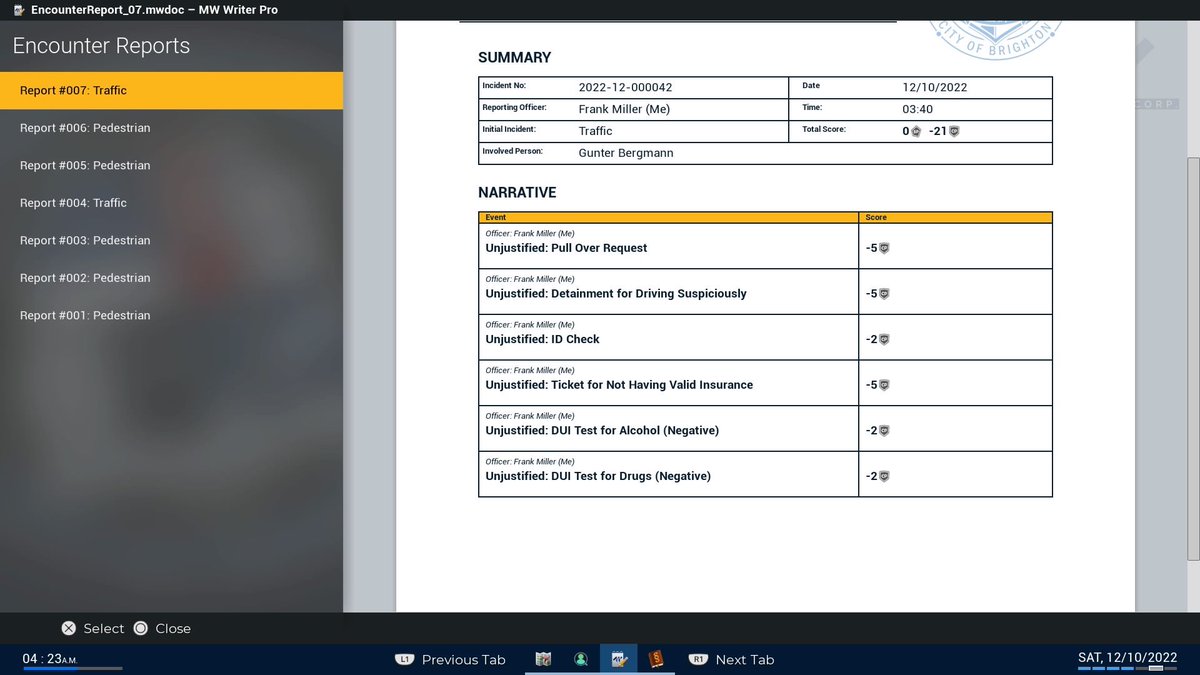Click shield icon beside ID Check score
1200x675 pixels.
tap(884, 339)
